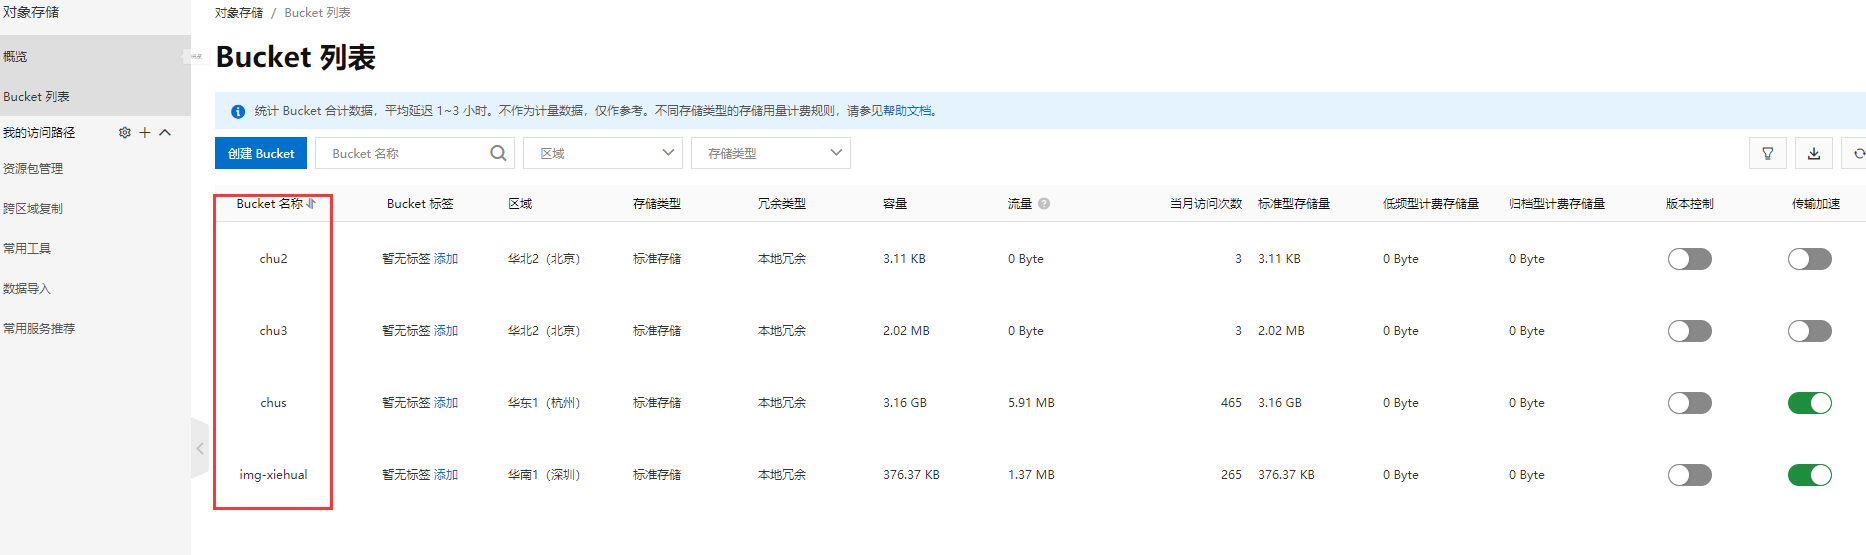The height and width of the screenshot is (555, 1866).
Task: Click the plus icon beside 我的访问路径
Action: 145,132
